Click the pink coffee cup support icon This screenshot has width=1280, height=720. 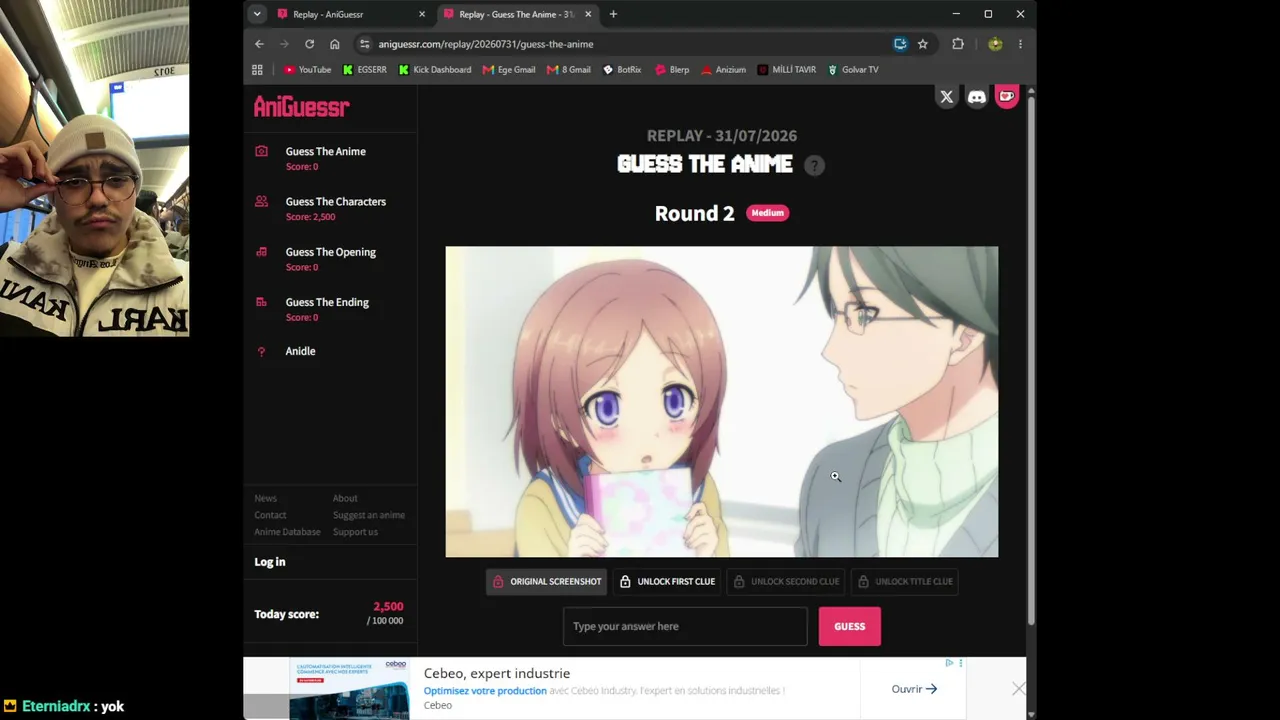tap(1007, 96)
